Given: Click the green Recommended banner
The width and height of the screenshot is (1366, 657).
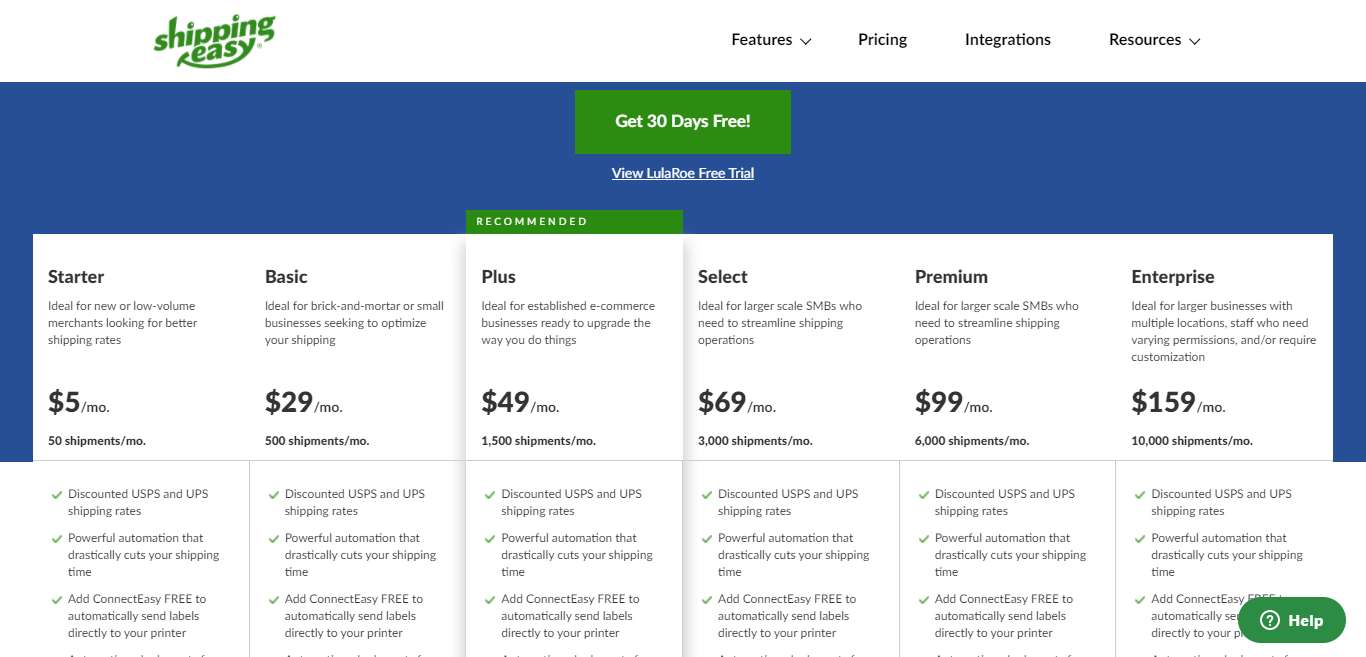Looking at the screenshot, I should click(x=574, y=222).
